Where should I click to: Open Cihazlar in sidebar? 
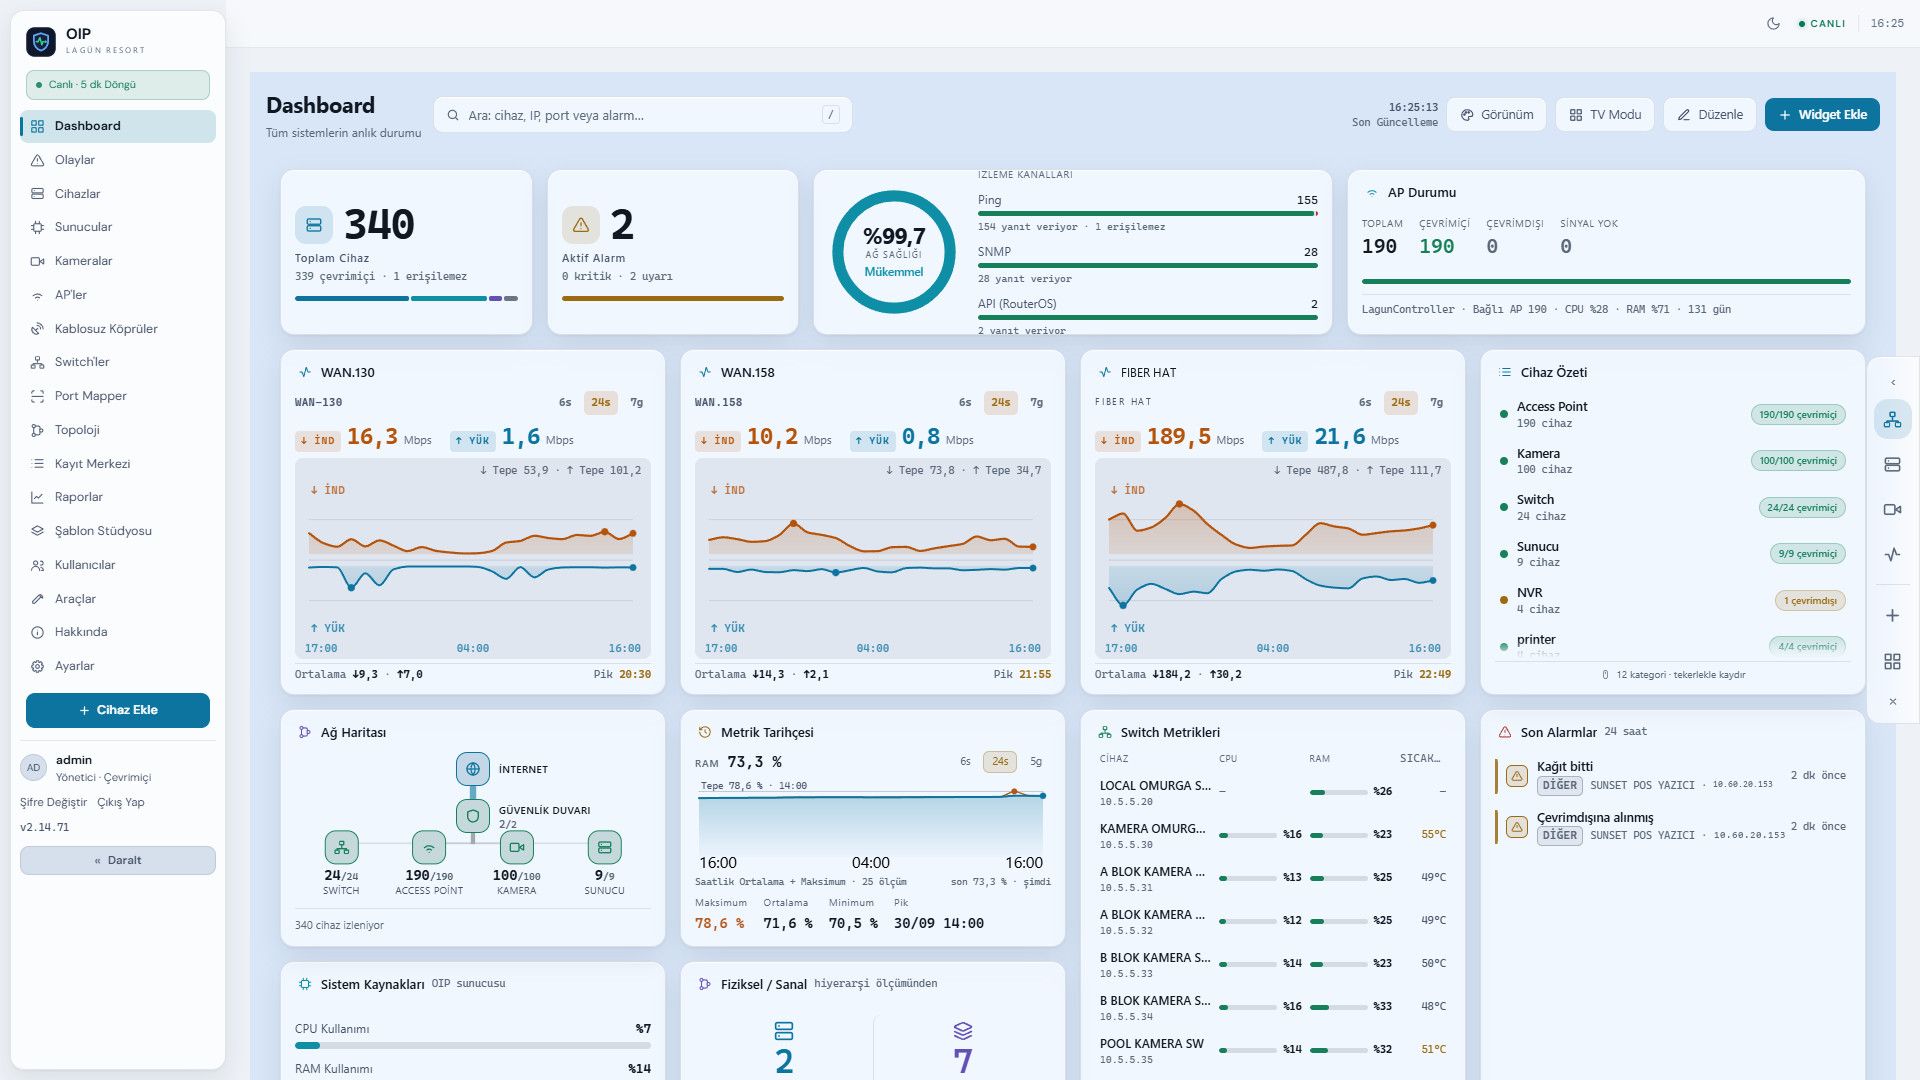(118, 194)
